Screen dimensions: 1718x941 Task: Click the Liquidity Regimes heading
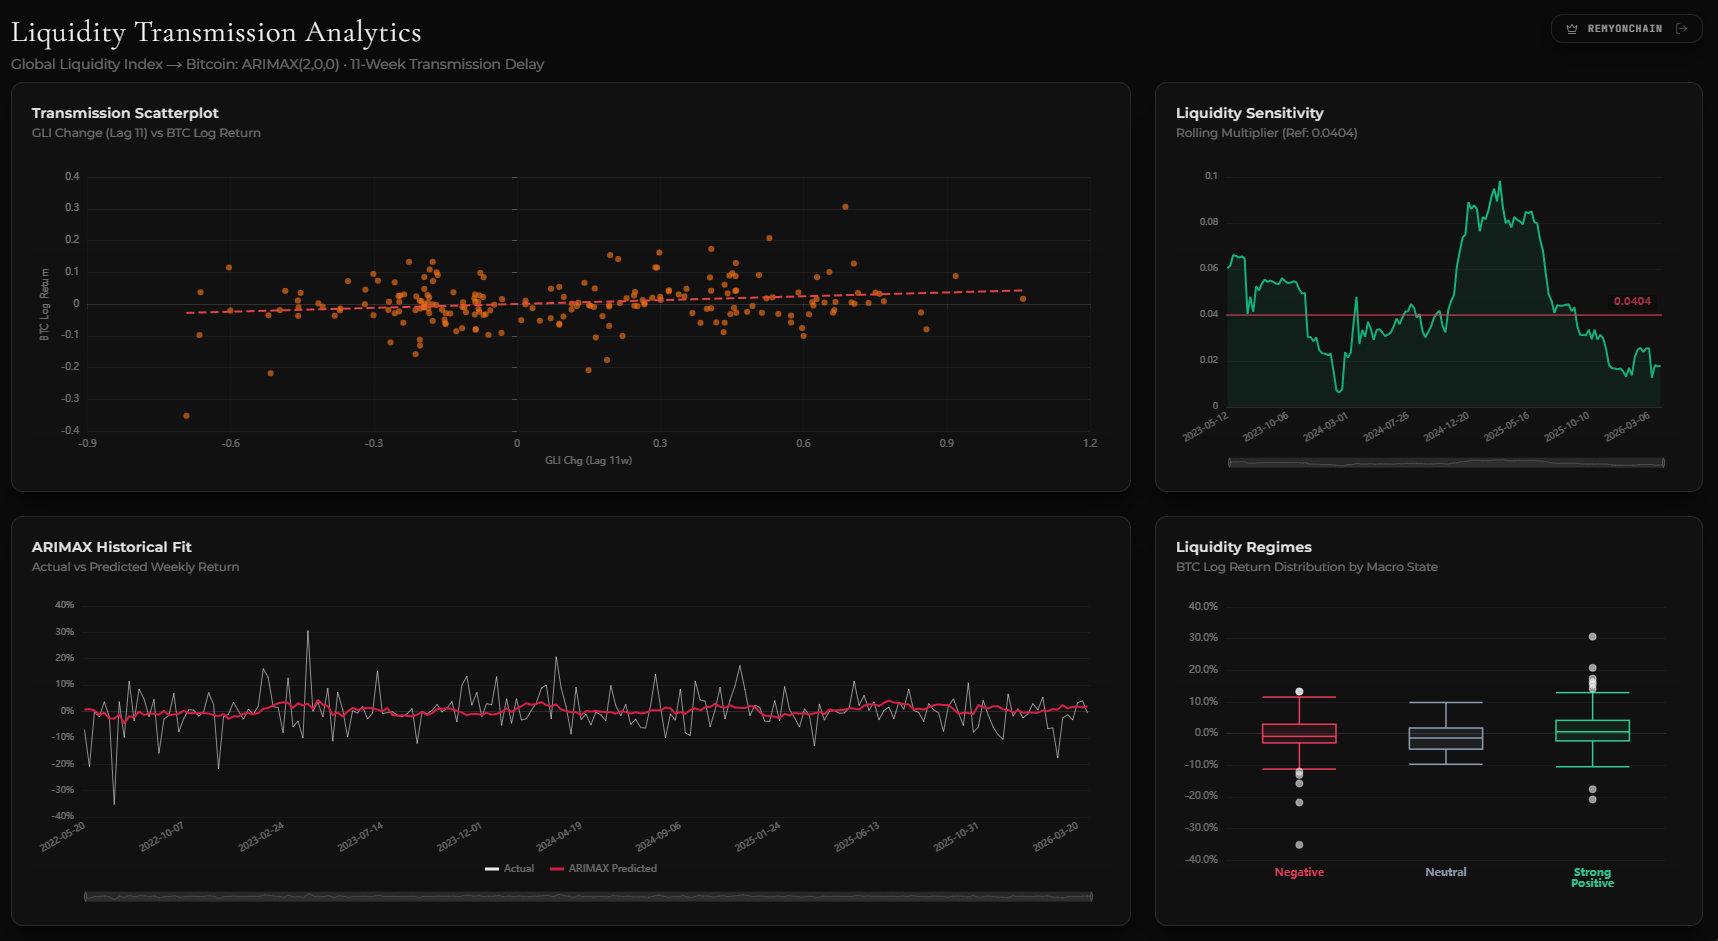(x=1243, y=547)
